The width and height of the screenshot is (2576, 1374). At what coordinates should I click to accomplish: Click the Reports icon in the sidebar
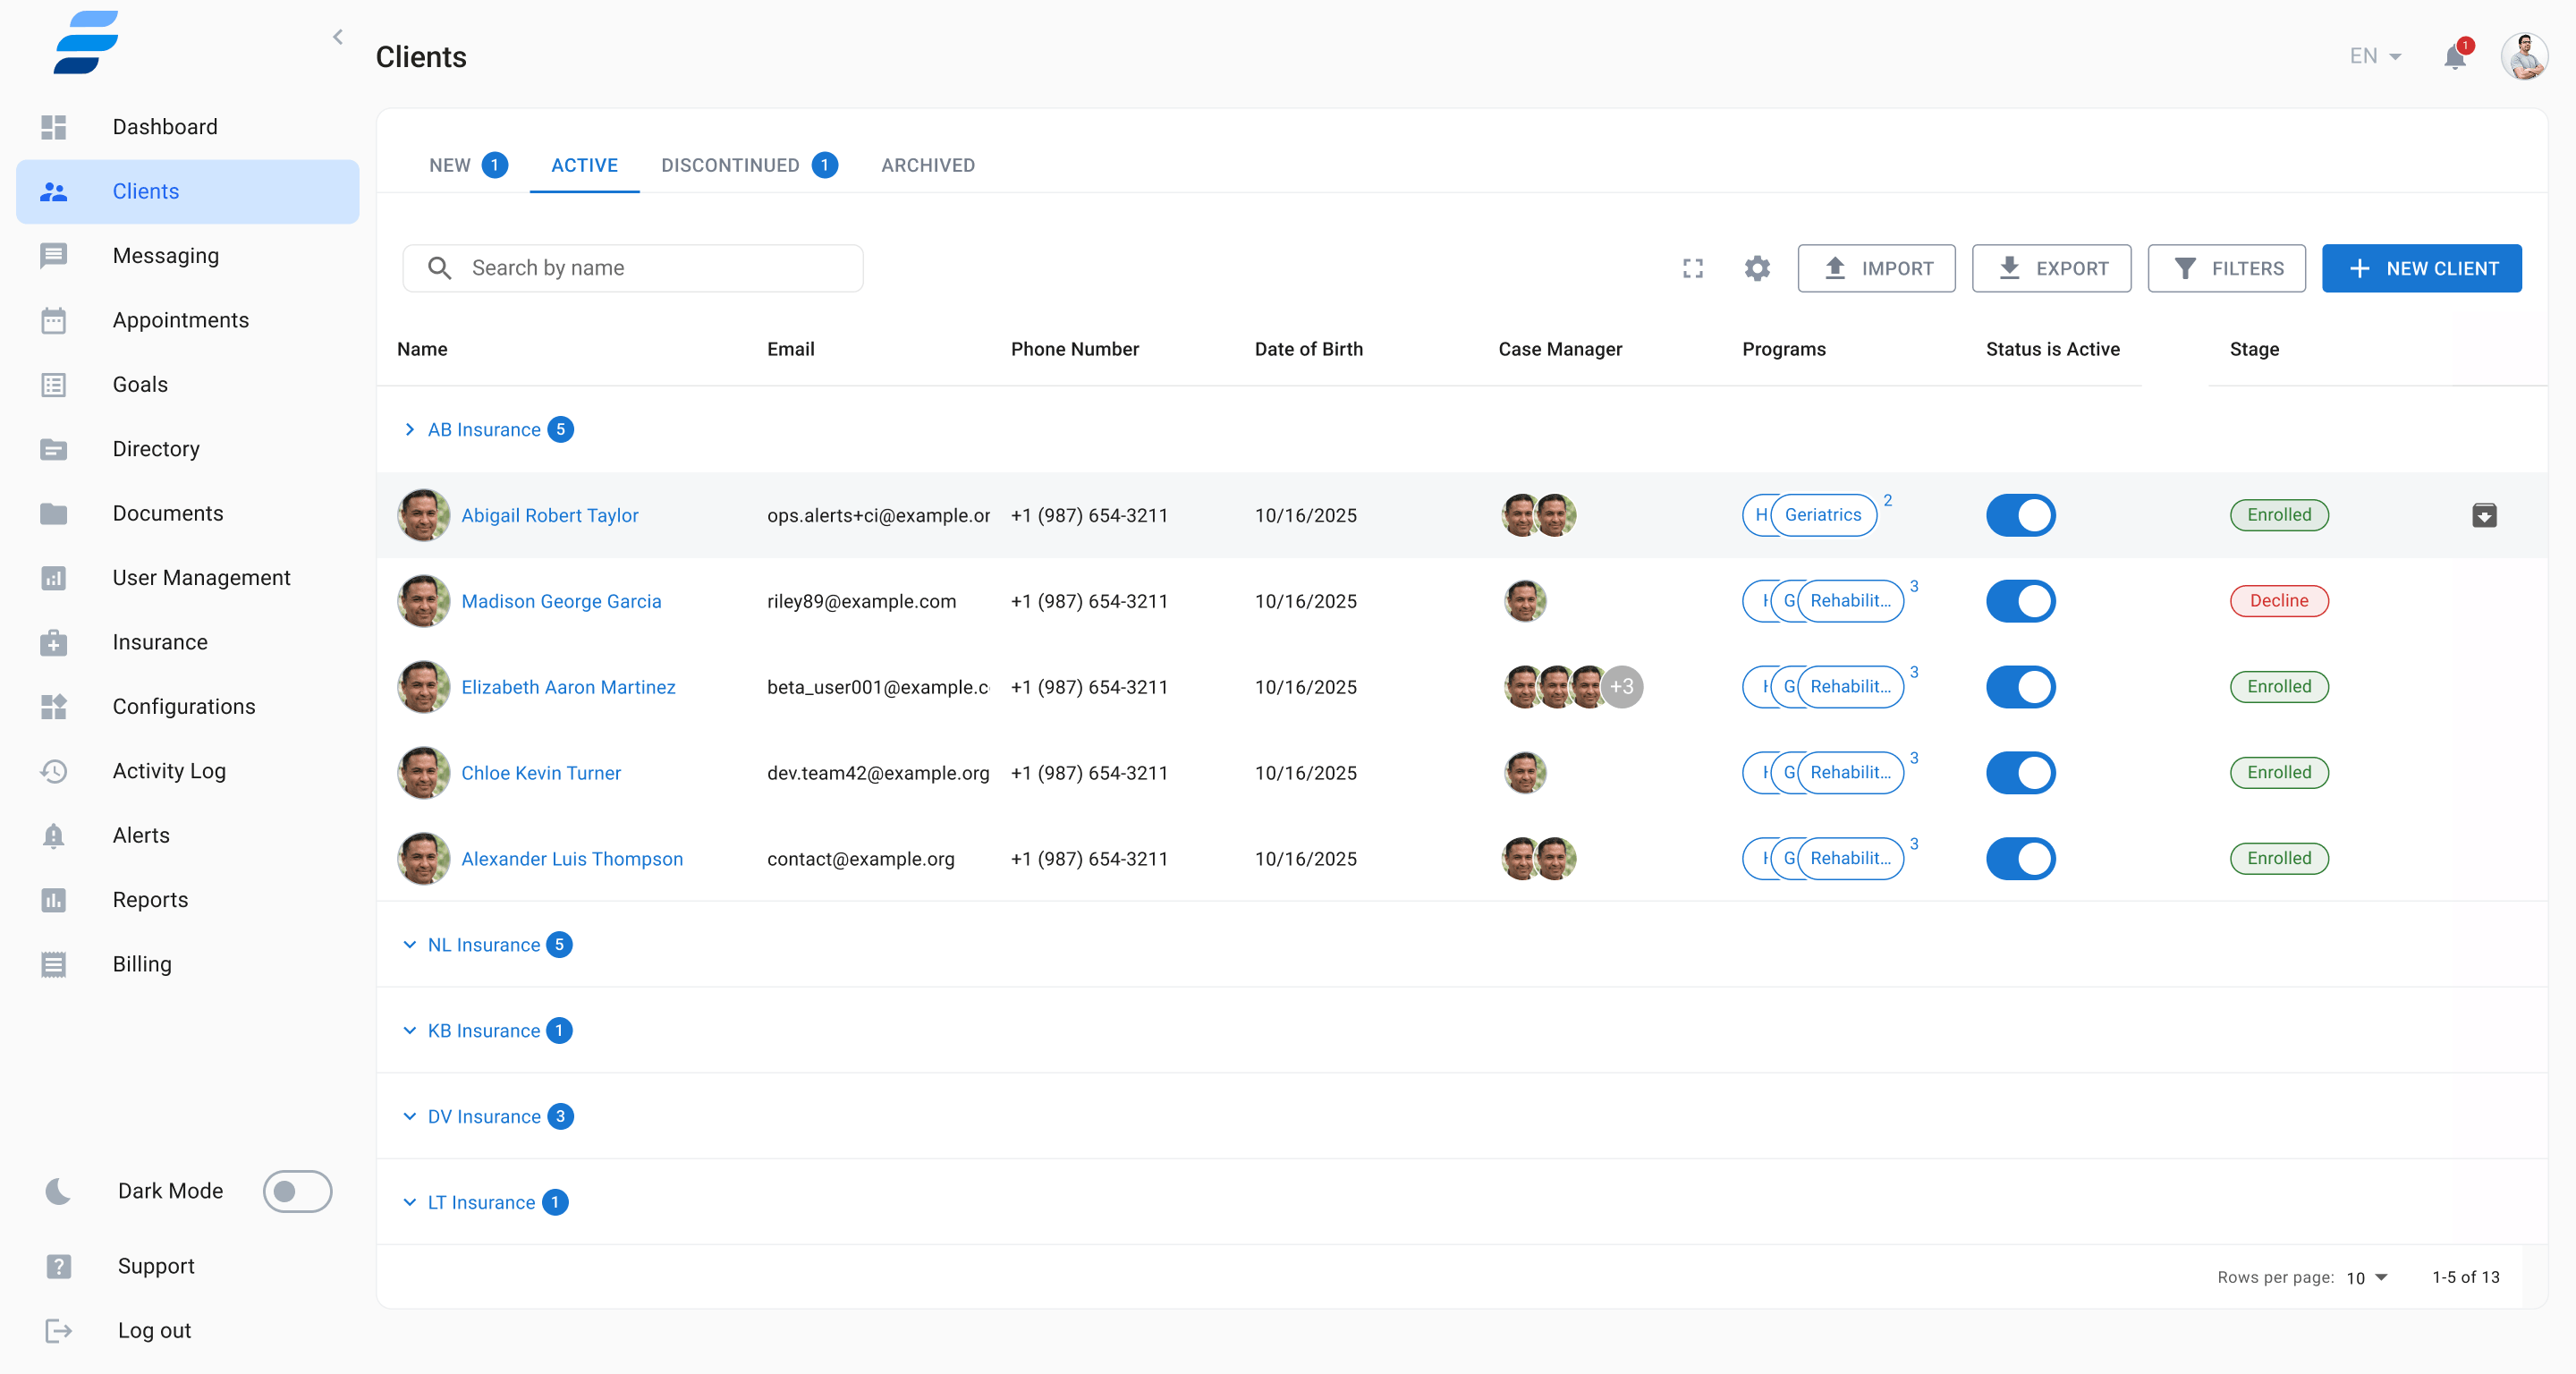53,900
